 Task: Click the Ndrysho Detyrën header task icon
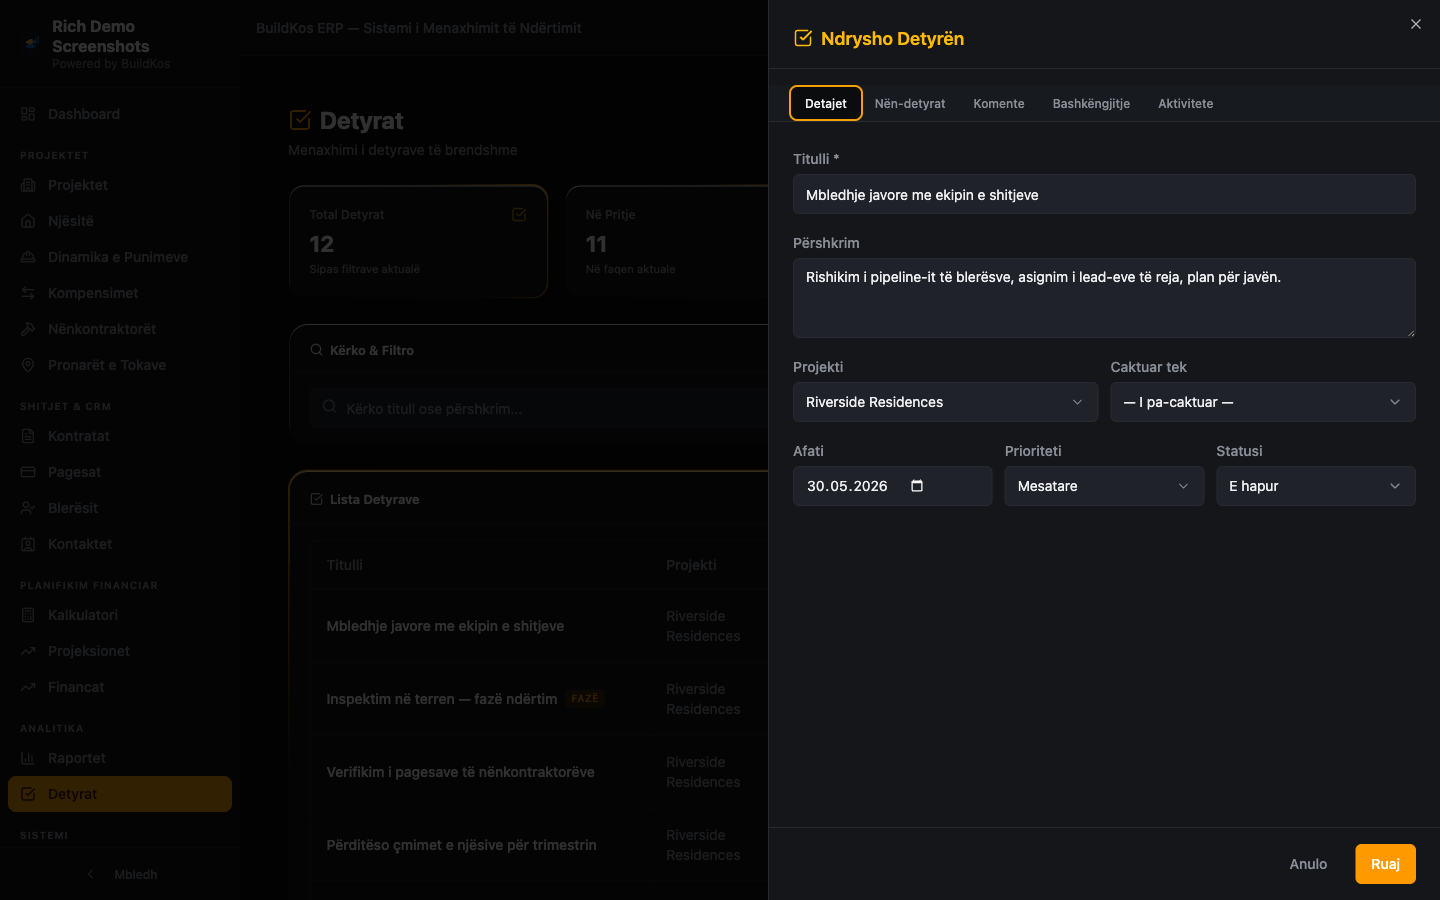pos(802,38)
